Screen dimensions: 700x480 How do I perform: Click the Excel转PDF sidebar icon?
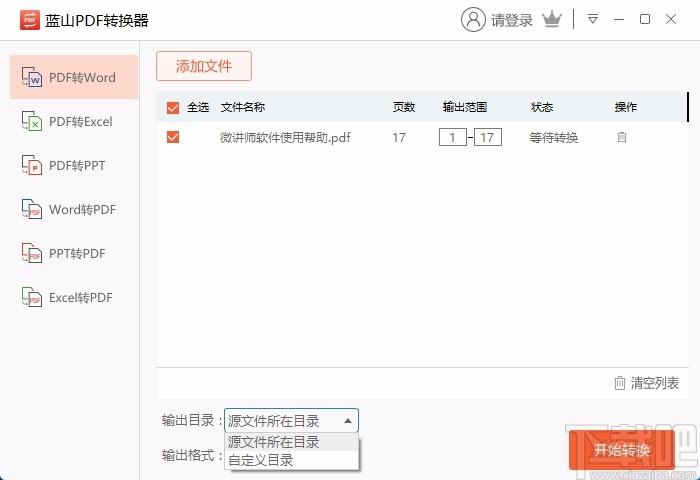[x=32, y=297]
